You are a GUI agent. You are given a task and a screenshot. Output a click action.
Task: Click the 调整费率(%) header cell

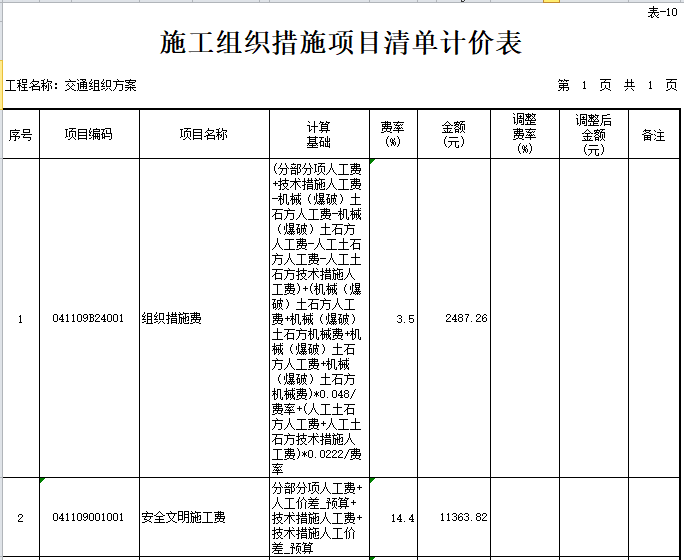525,134
